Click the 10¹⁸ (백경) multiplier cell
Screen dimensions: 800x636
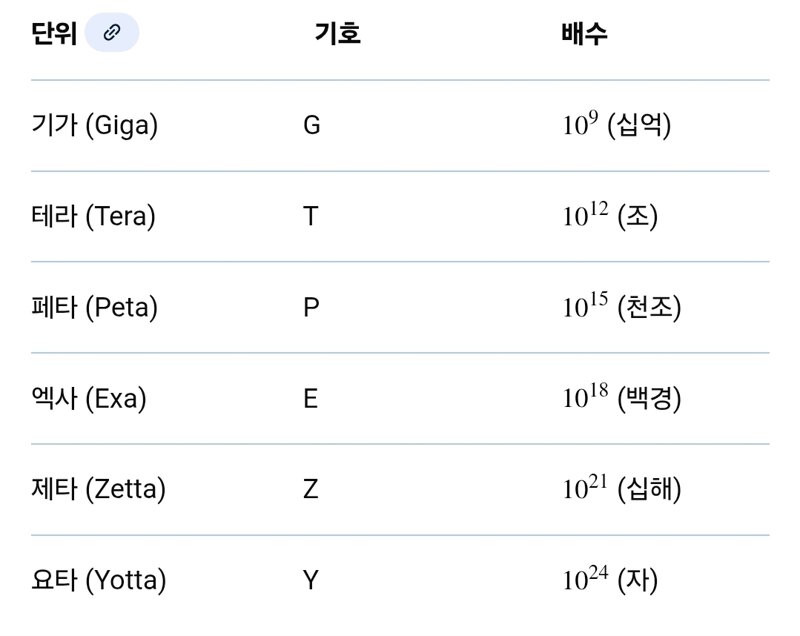621,399
